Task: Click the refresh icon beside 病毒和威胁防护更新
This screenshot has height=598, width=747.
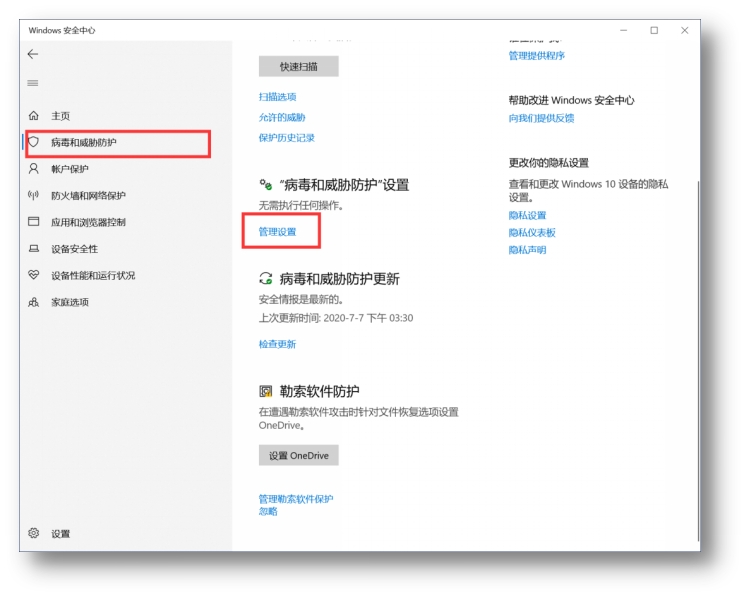Action: point(266,278)
